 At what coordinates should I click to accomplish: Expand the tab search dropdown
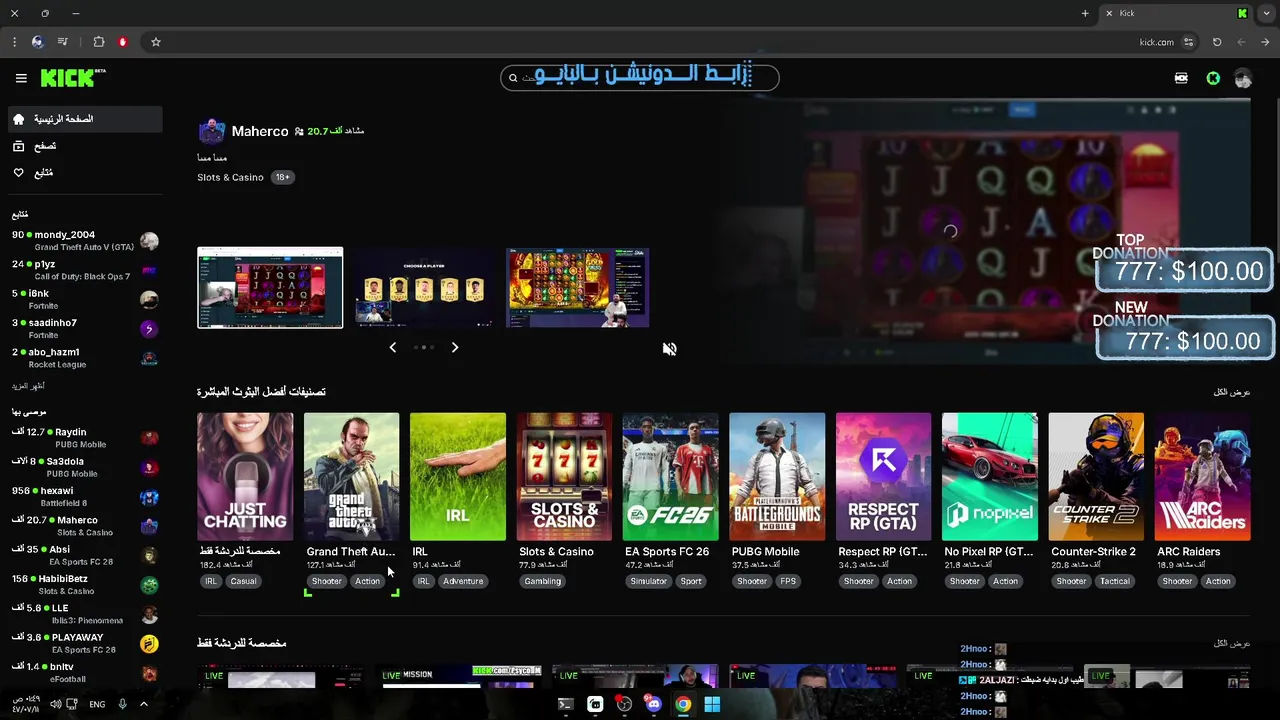1267,13
